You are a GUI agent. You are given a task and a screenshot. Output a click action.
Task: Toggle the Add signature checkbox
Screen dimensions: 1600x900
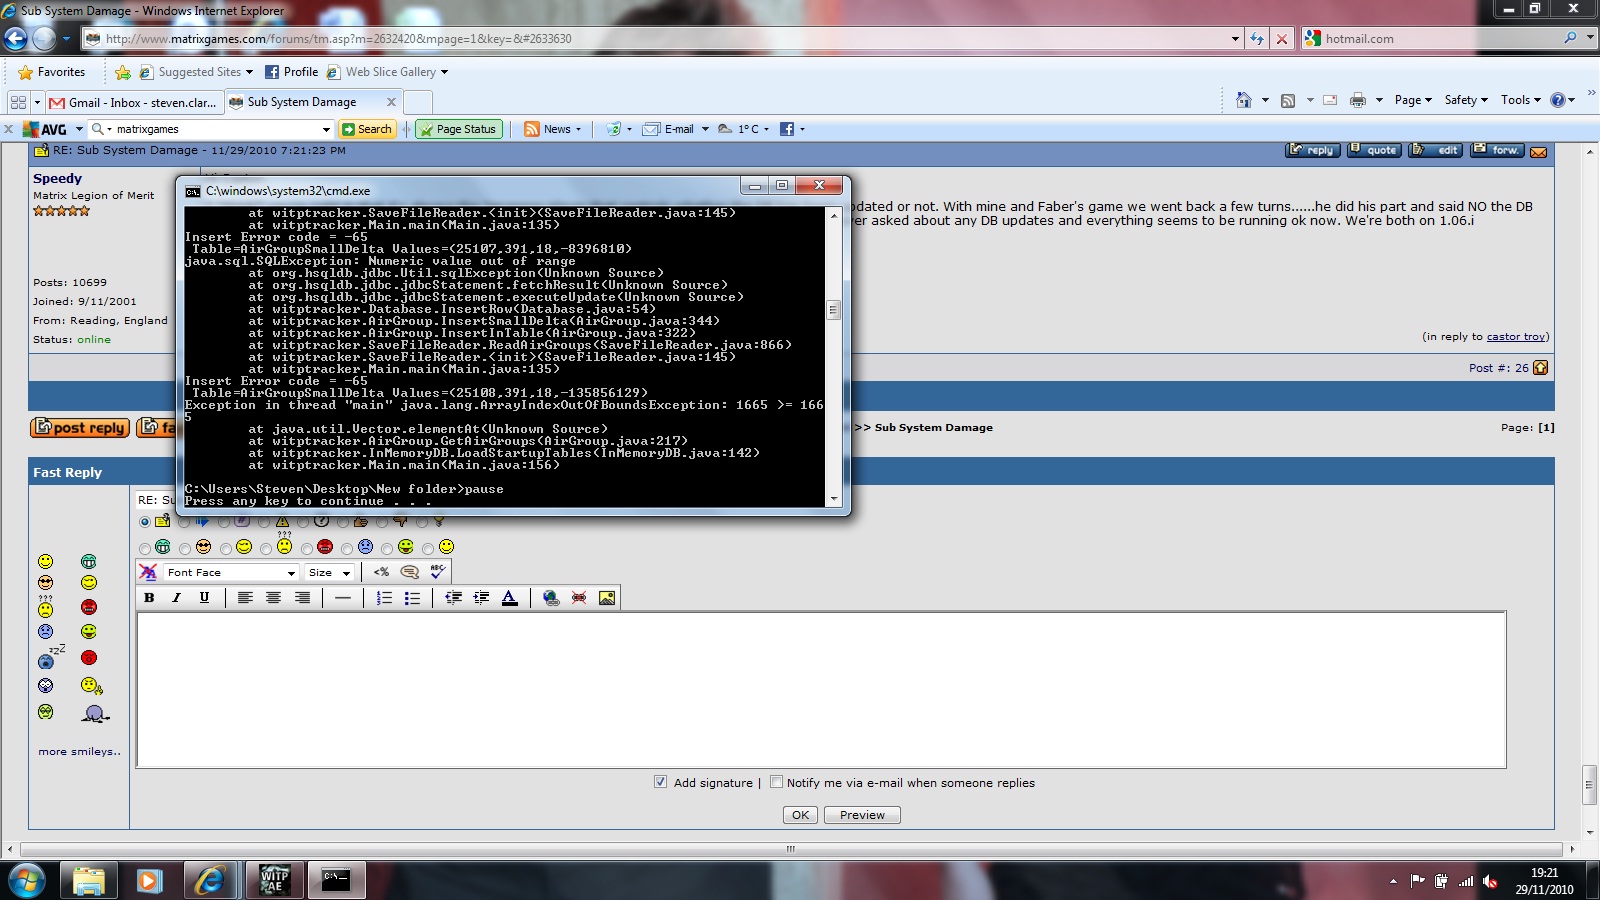(x=660, y=782)
